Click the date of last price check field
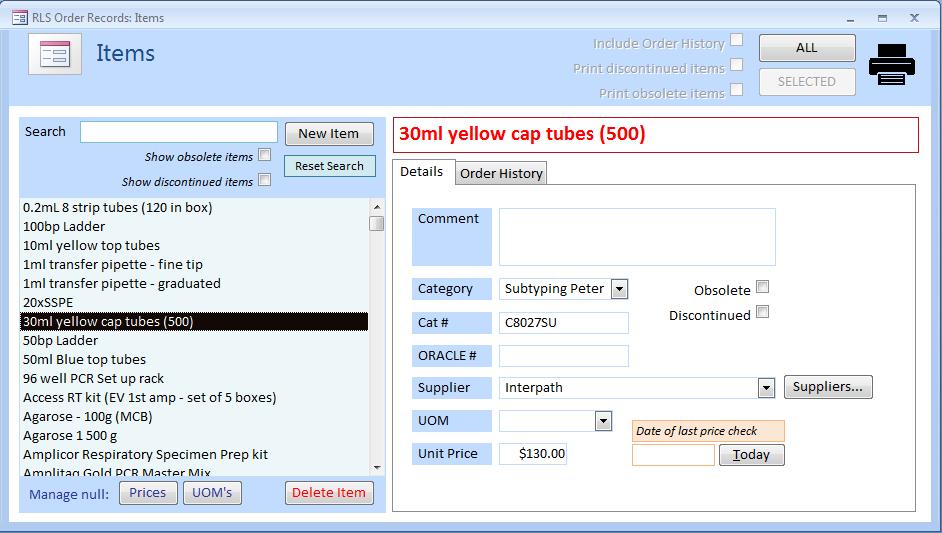Image resolution: width=942 pixels, height=533 pixels. point(673,455)
